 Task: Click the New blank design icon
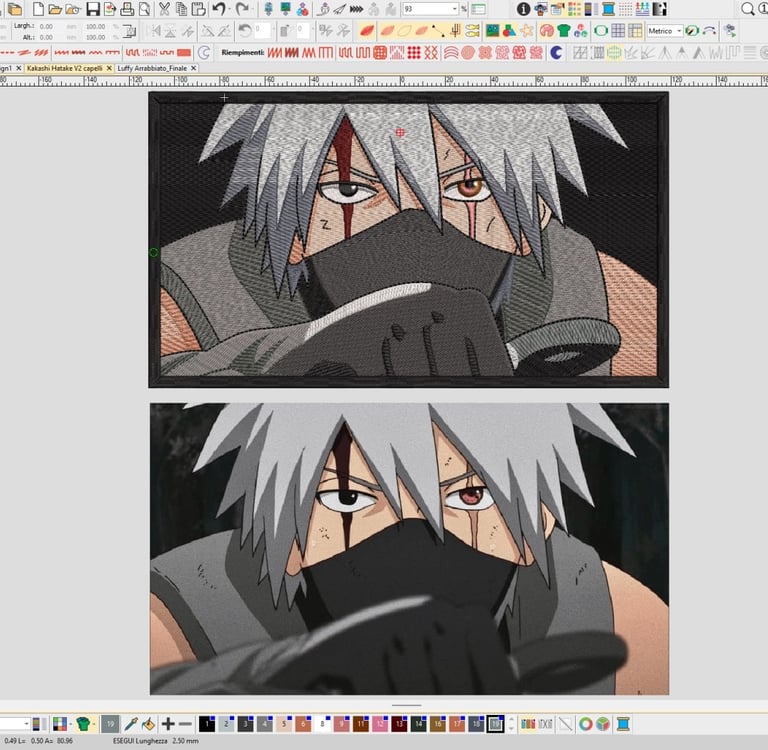coord(38,9)
